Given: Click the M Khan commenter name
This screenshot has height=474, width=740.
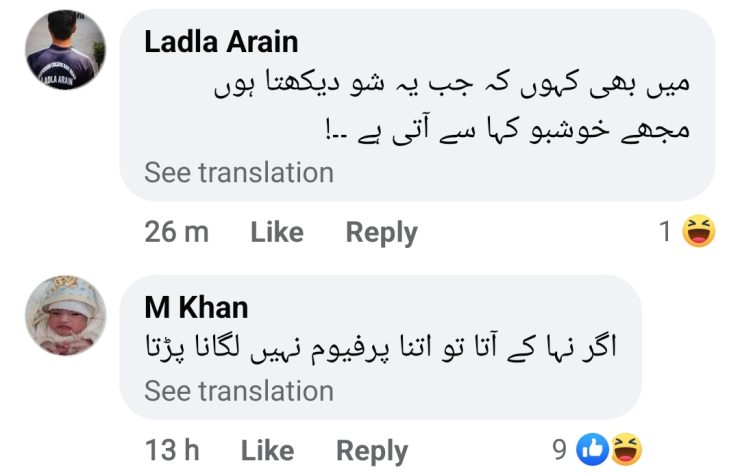Looking at the screenshot, I should [x=196, y=306].
